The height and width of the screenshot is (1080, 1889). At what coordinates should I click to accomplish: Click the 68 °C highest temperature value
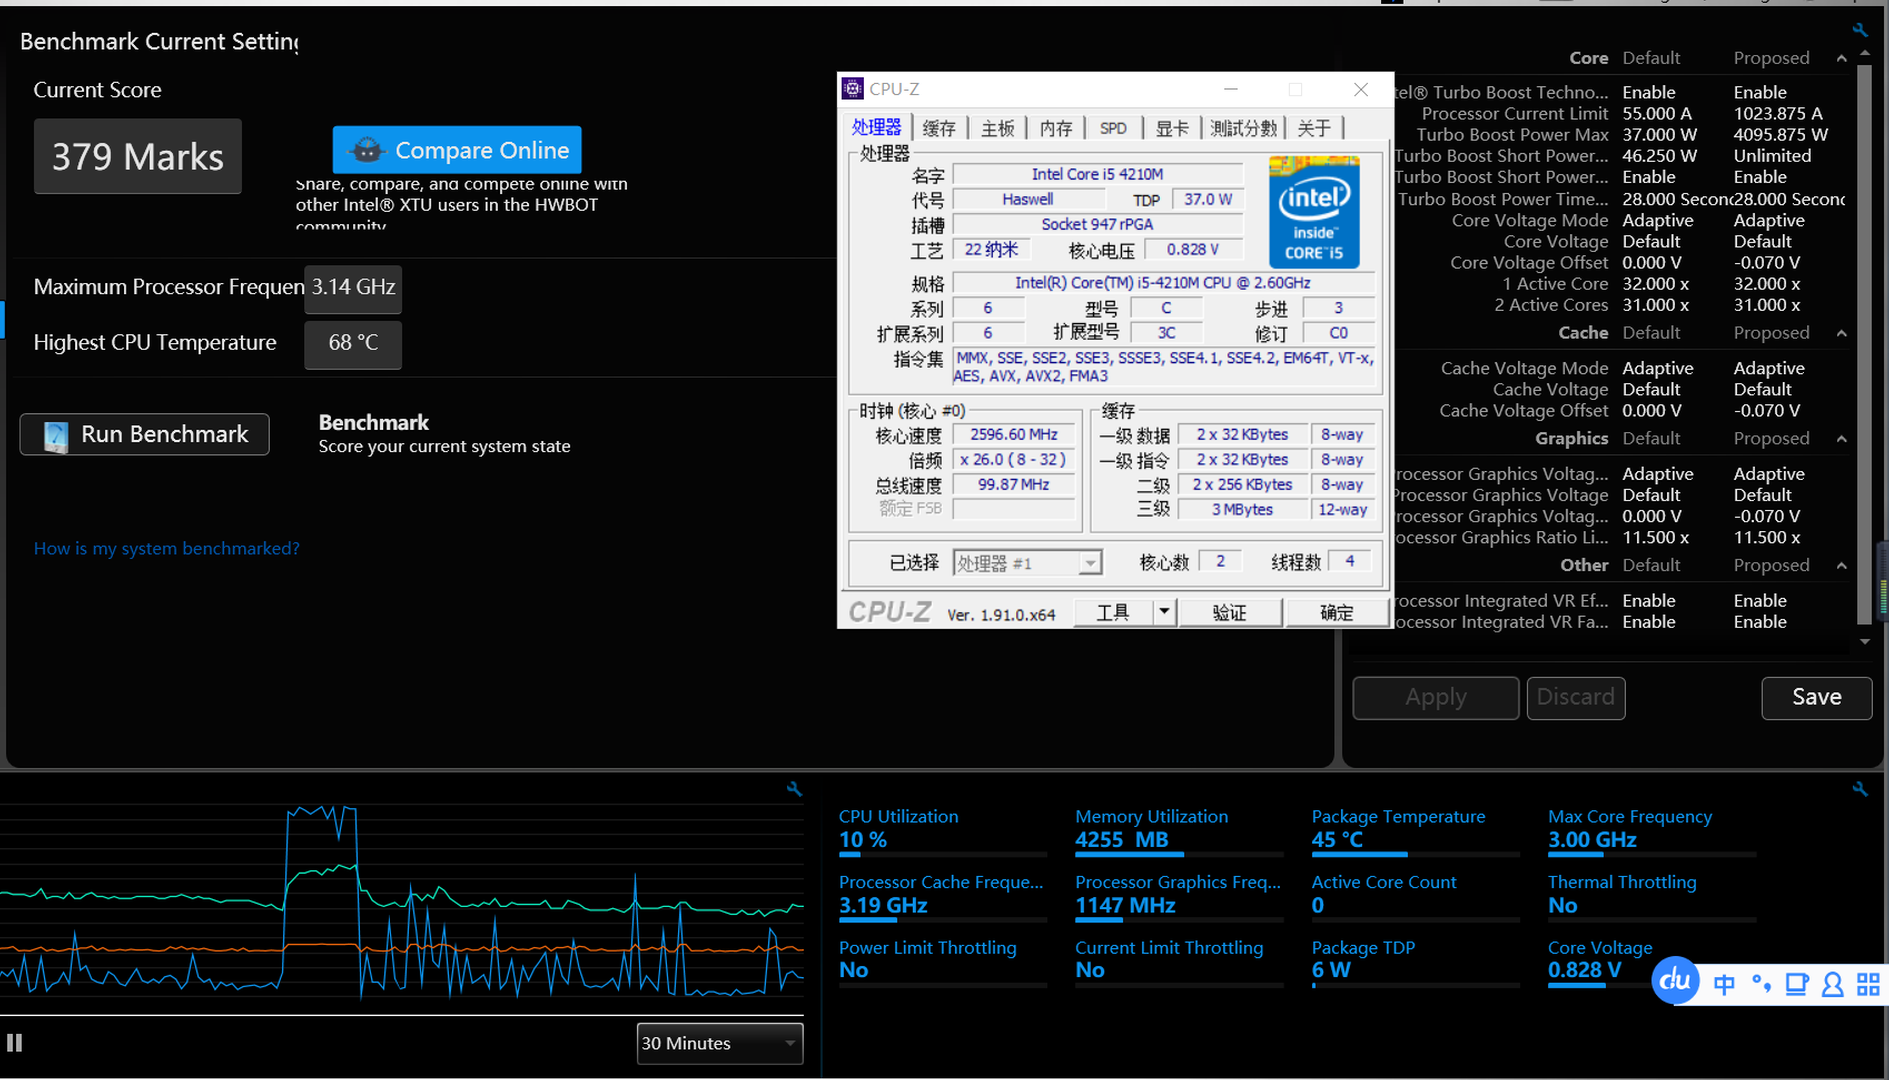click(353, 344)
